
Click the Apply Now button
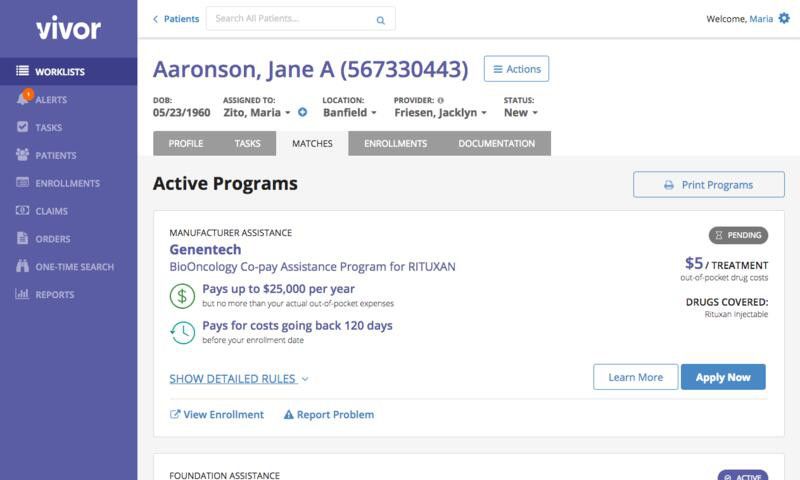pyautogui.click(x=723, y=377)
